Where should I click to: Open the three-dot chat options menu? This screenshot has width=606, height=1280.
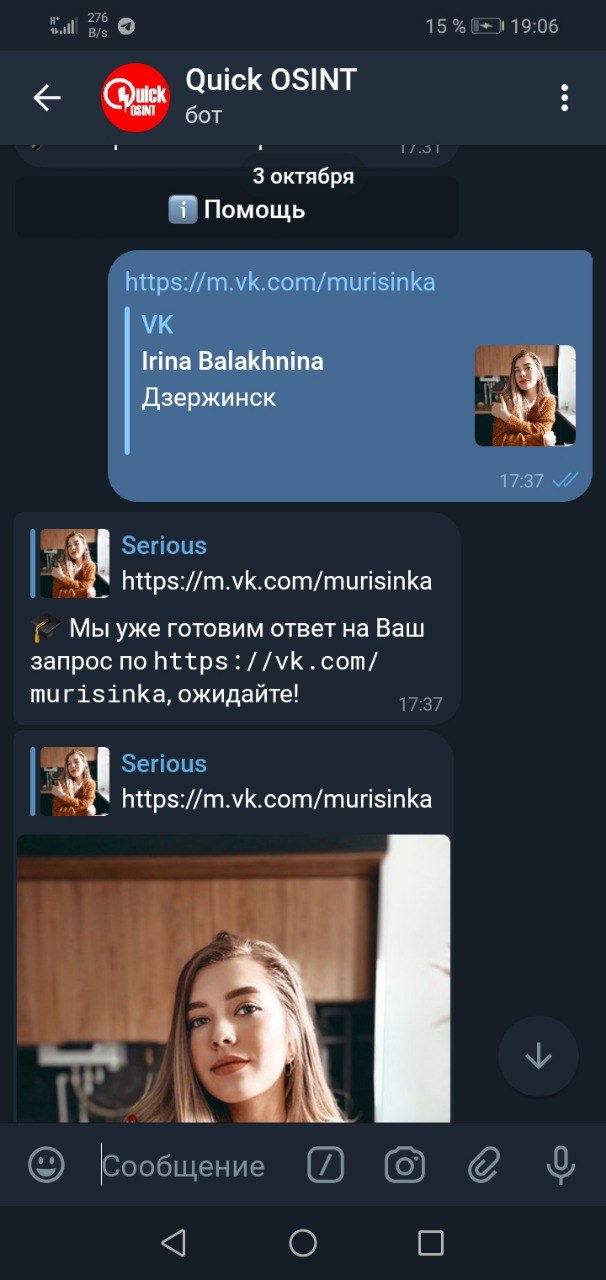pos(565,97)
